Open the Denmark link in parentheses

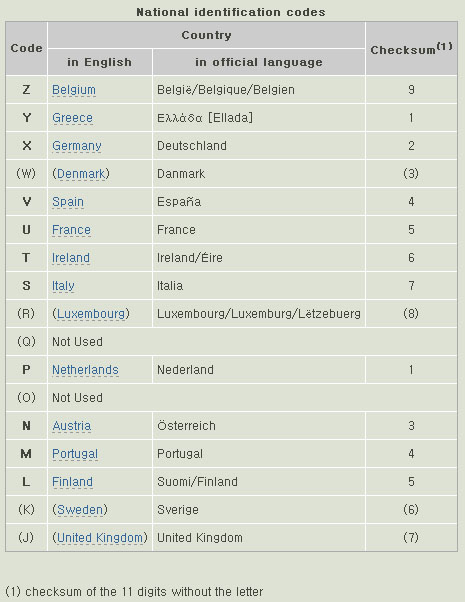(81, 174)
